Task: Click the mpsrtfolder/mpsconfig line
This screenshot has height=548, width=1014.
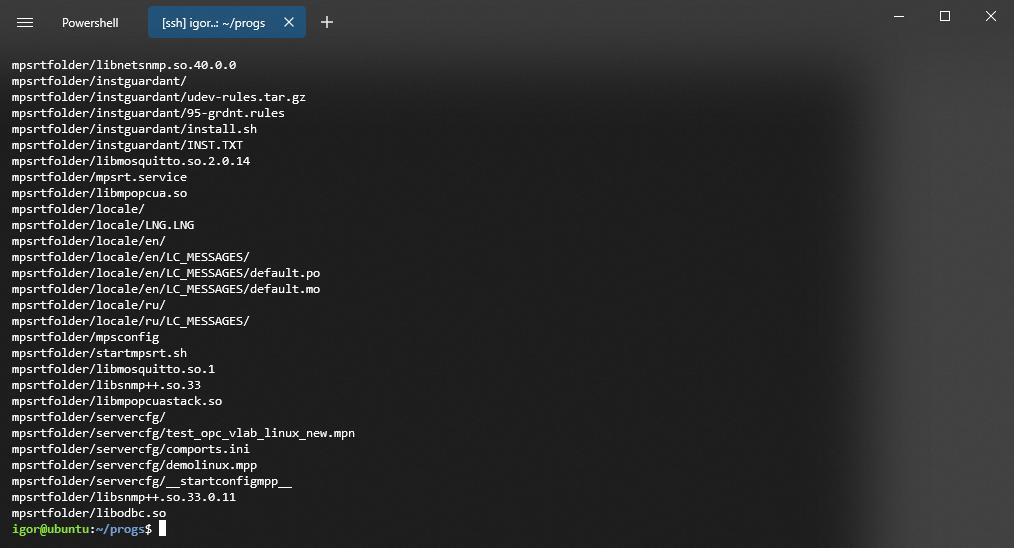Action: pyautogui.click(x=85, y=337)
